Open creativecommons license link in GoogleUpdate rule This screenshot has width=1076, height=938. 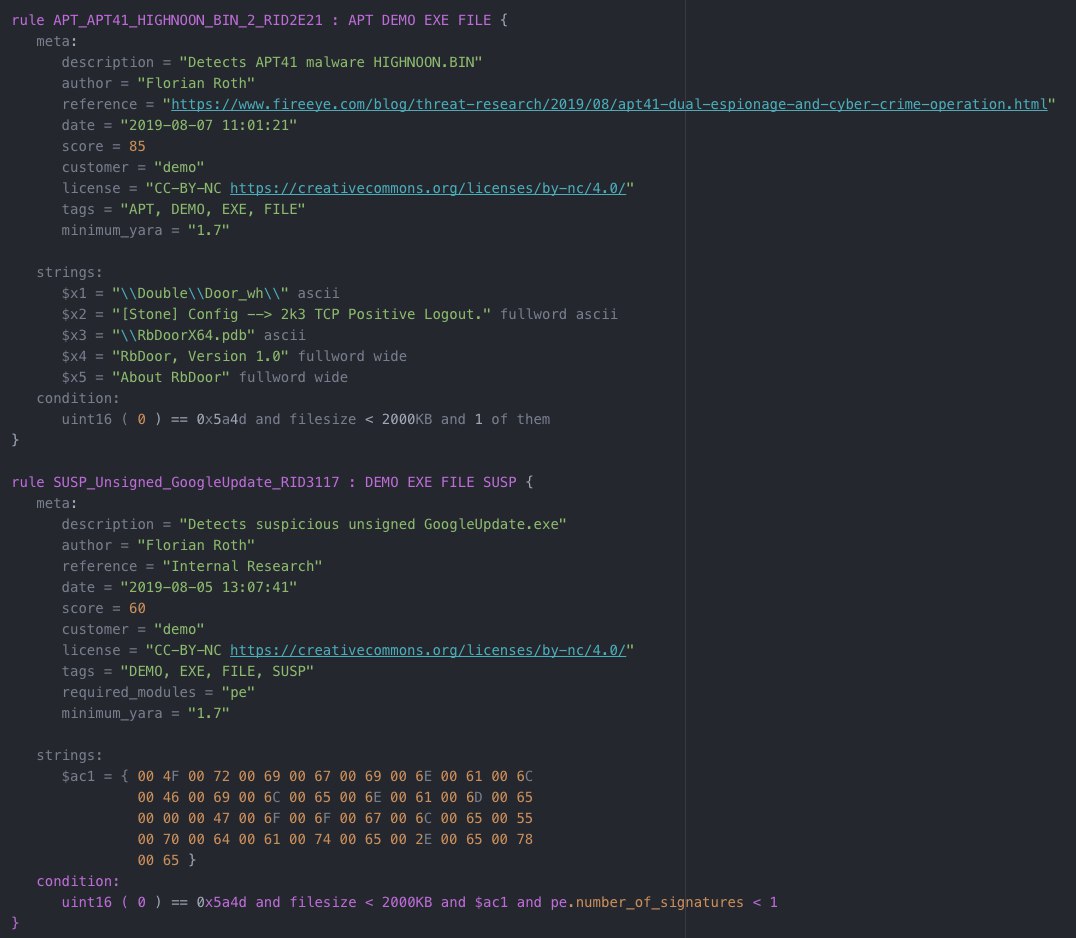click(x=428, y=650)
